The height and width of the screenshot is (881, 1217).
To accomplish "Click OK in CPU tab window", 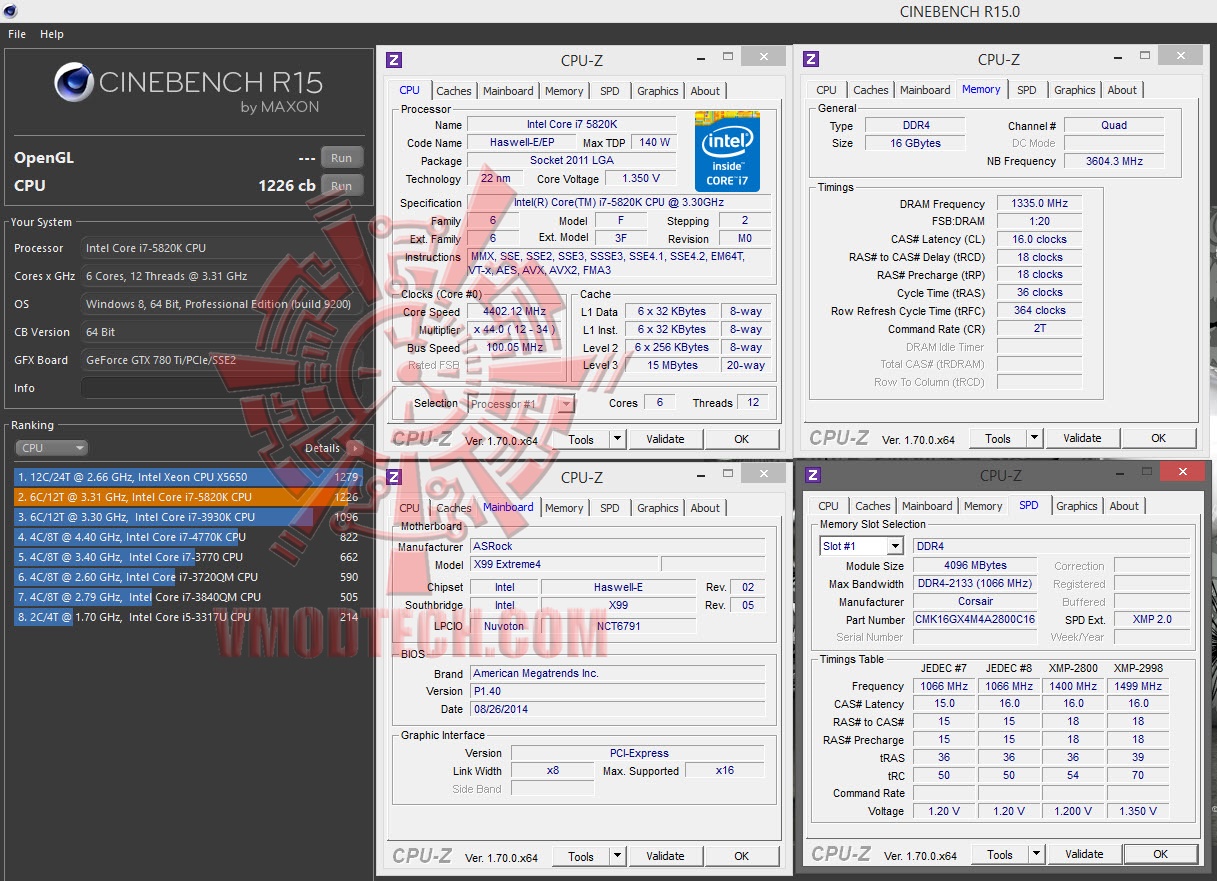I will coord(741,439).
